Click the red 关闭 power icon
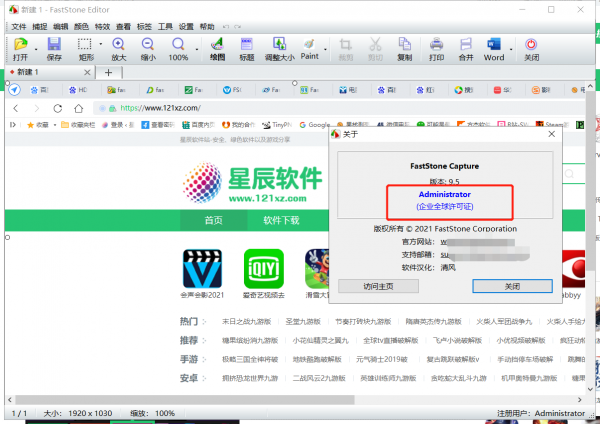This screenshot has width=600, height=424. (x=531, y=49)
